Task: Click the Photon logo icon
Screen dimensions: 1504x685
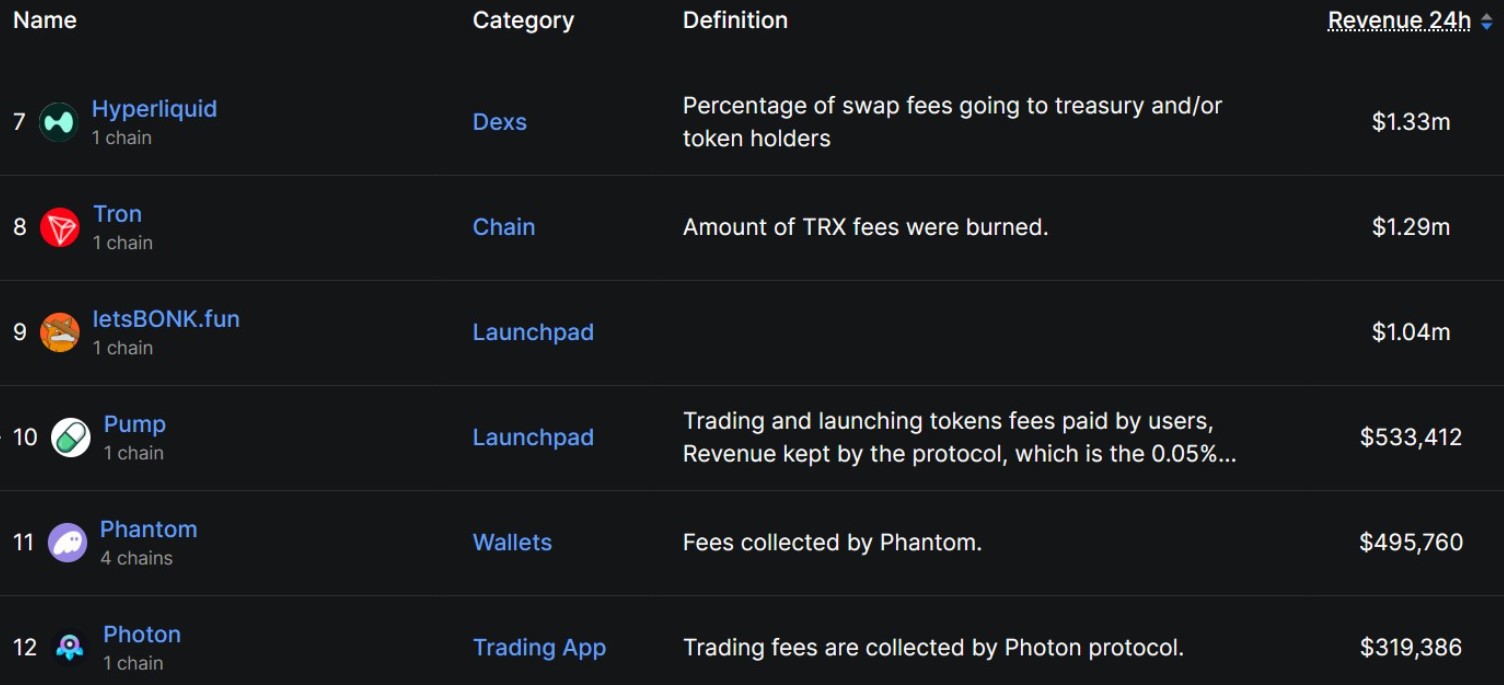Action: (x=68, y=646)
